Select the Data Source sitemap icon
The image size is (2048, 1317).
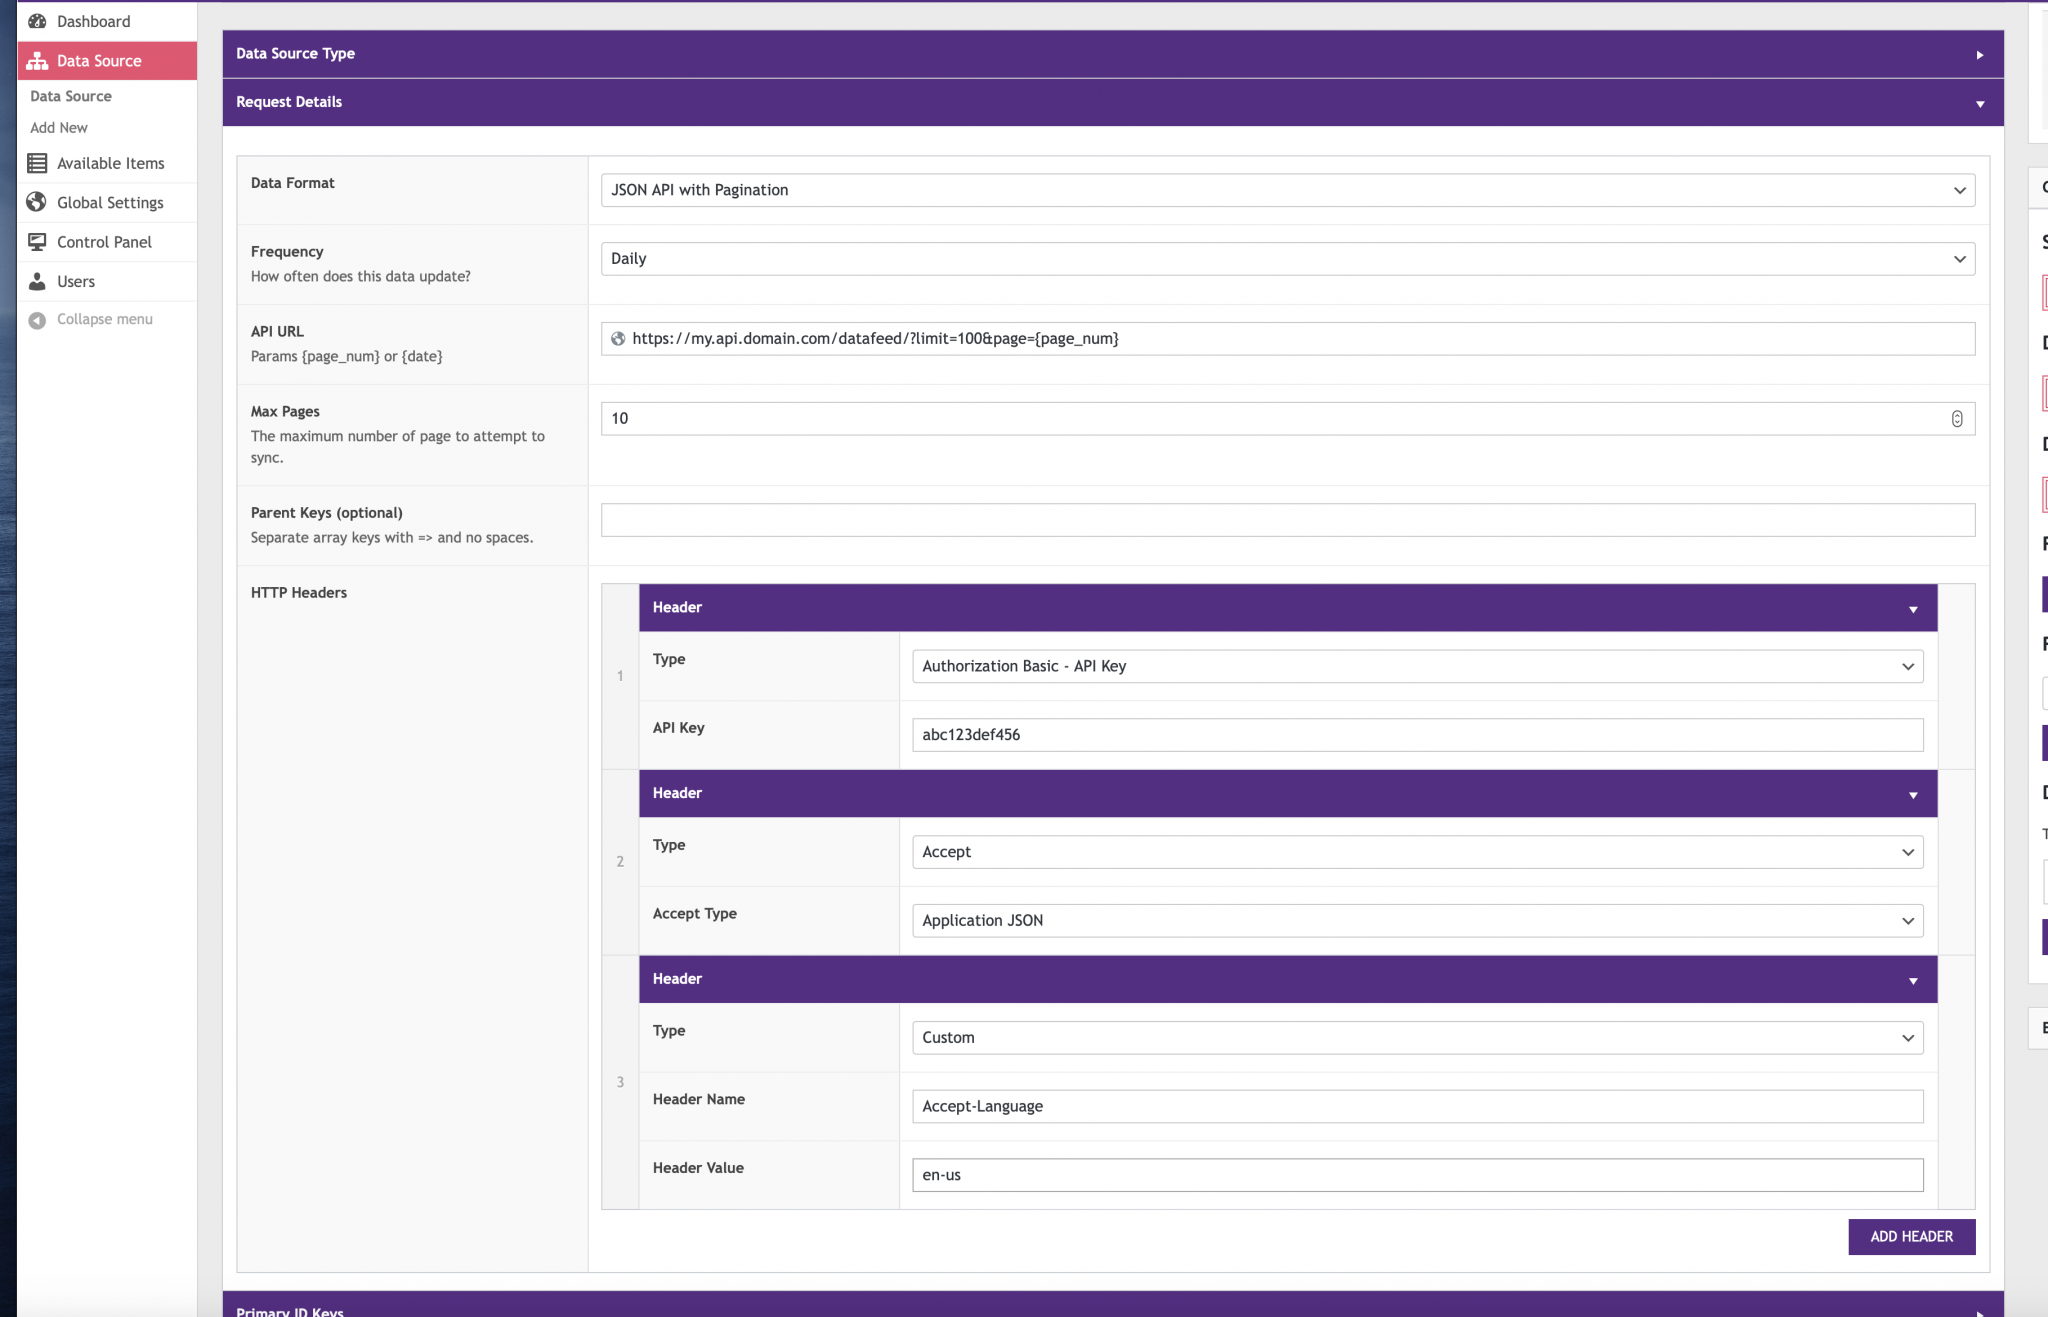(37, 60)
